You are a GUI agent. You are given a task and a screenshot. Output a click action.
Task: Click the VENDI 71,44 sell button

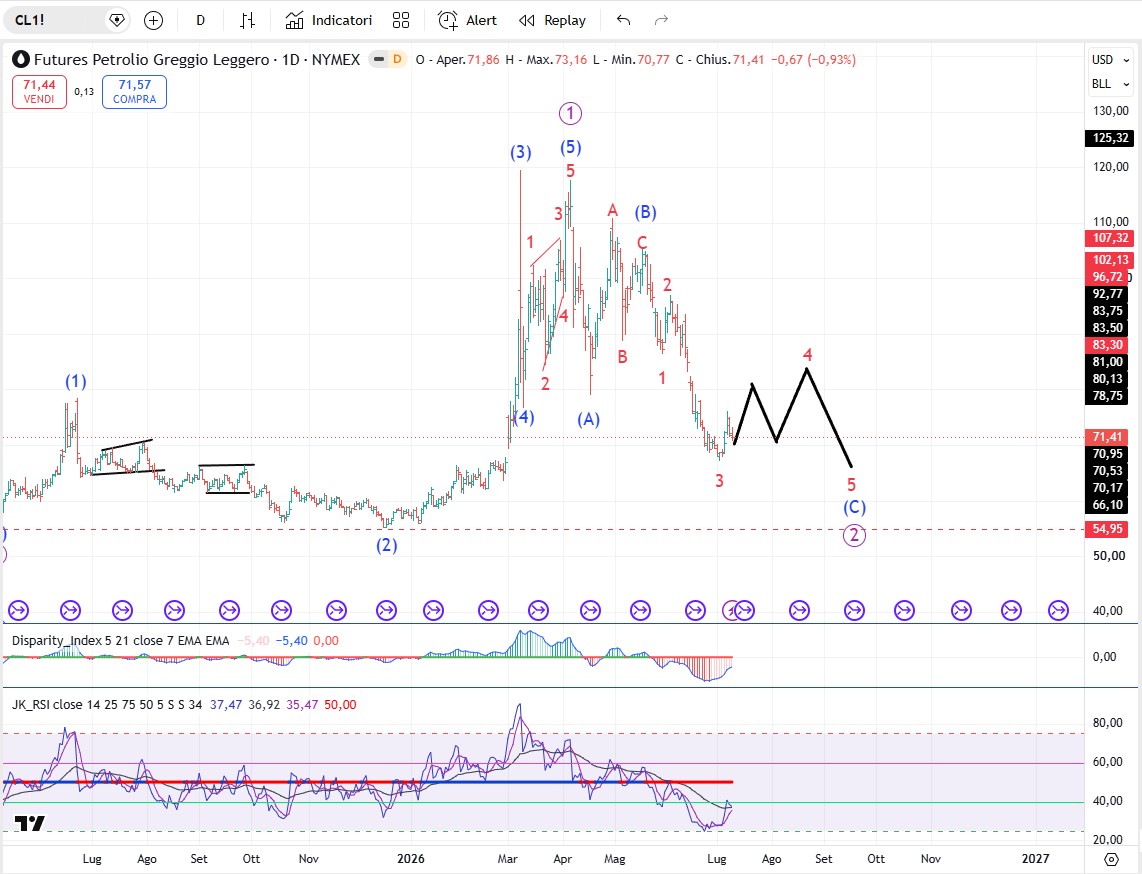tap(39, 92)
